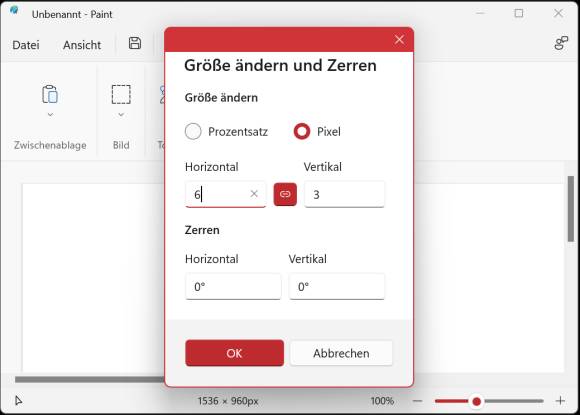Close the Paint window
Viewport: 580px width, 415px height.
click(x=558, y=13)
